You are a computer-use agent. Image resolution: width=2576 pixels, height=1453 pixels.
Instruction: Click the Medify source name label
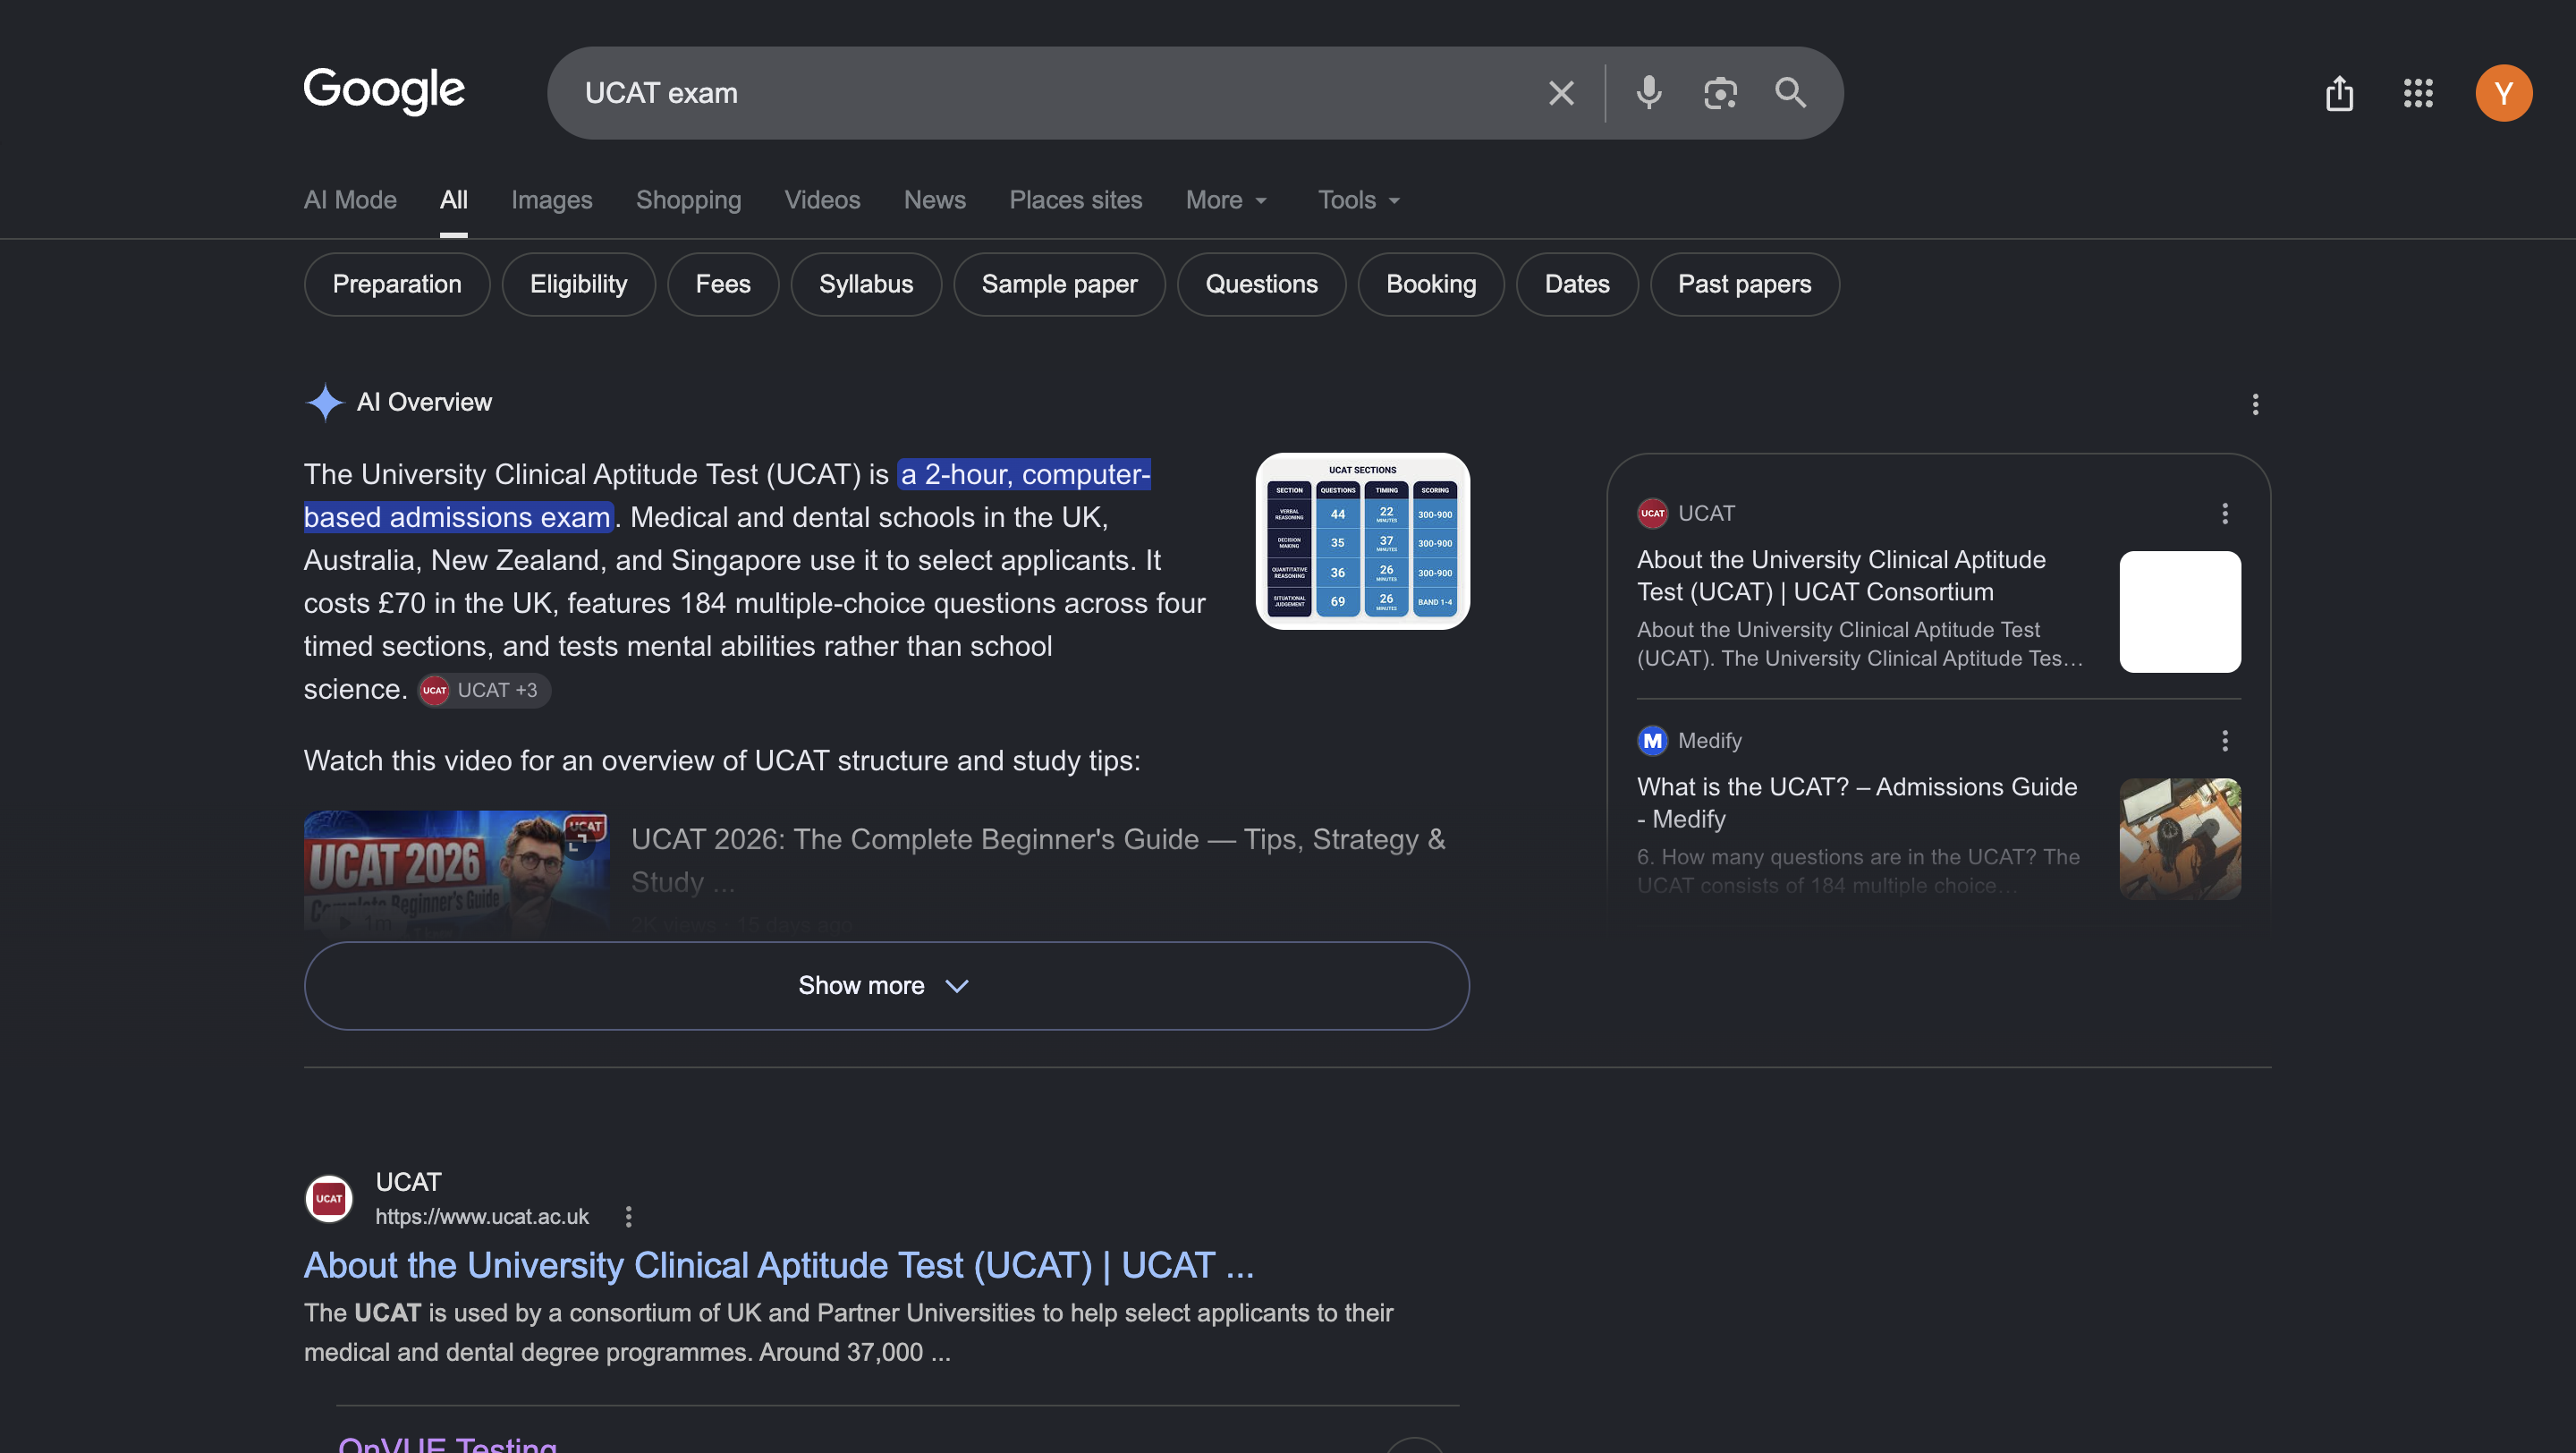tap(1709, 740)
